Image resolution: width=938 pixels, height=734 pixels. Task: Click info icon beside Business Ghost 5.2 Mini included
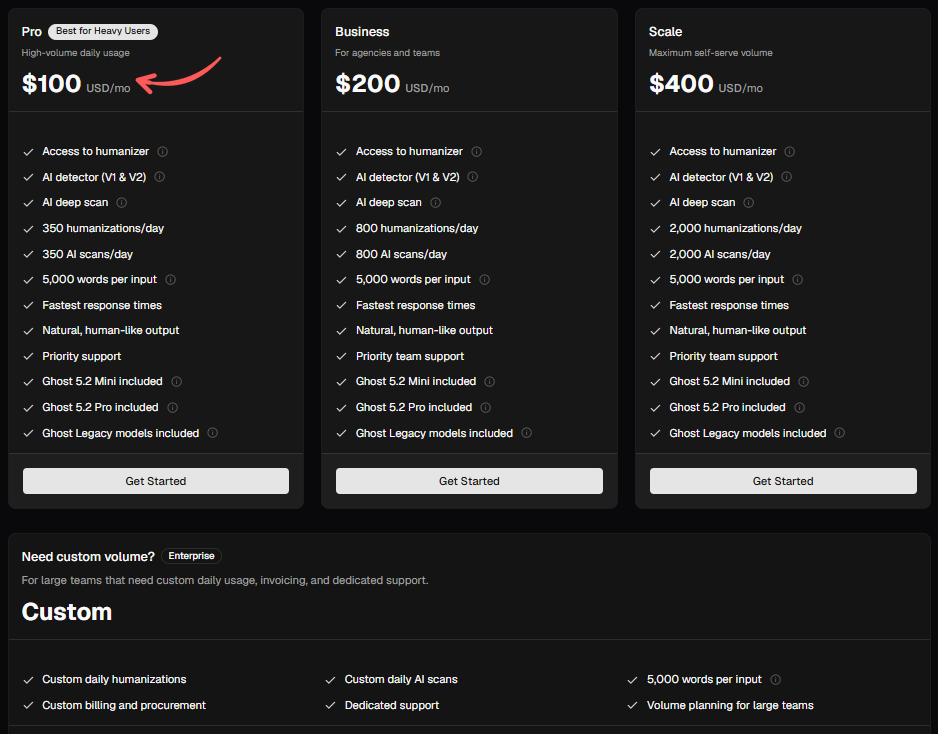tap(489, 382)
